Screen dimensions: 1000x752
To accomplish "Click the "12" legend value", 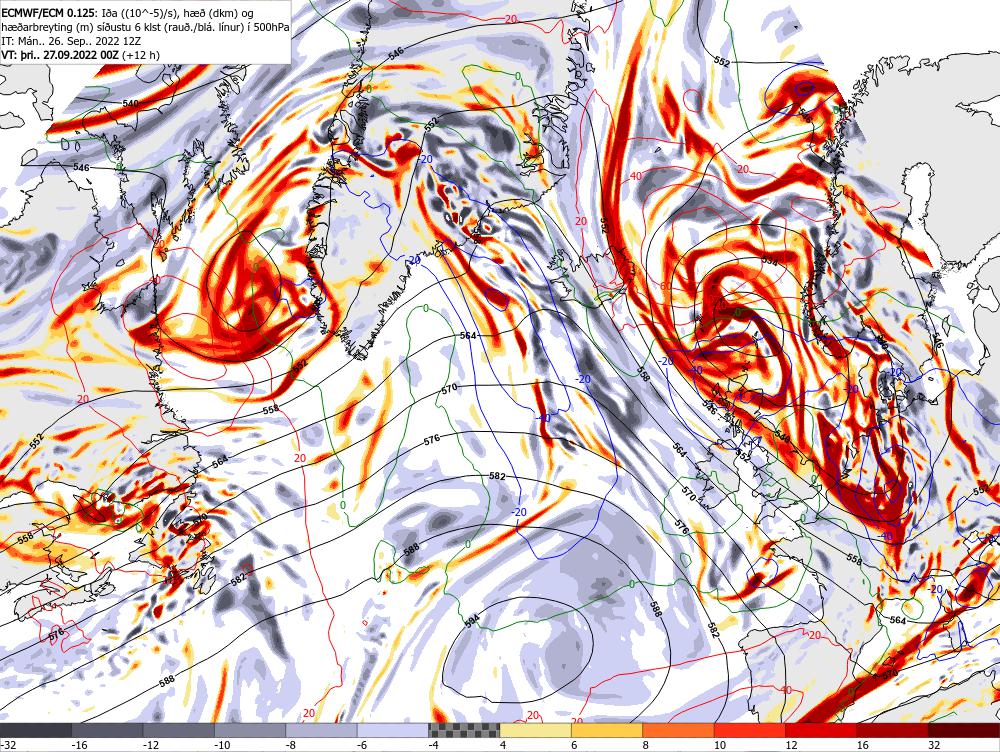I will 791,745.
